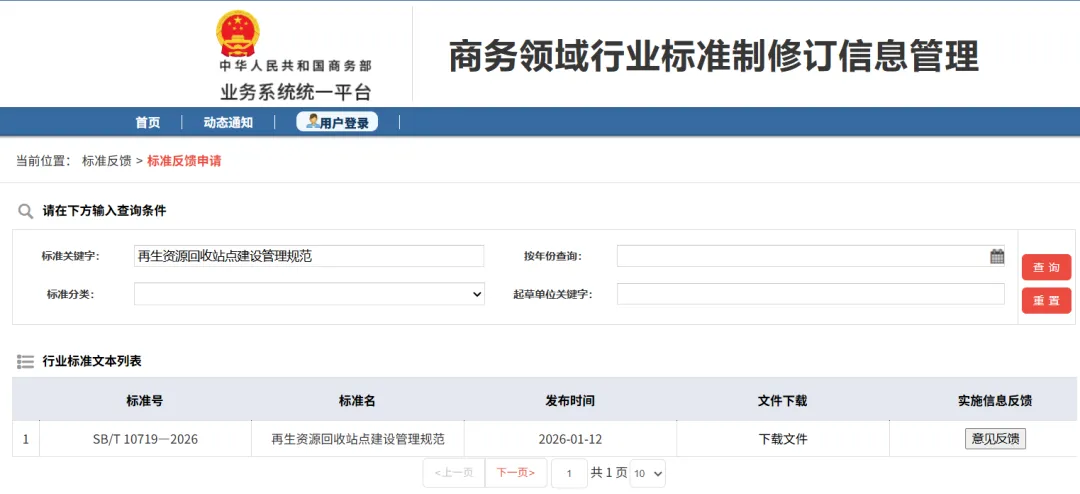
Task: Click the search magnifier icon
Action: click(x=26, y=211)
